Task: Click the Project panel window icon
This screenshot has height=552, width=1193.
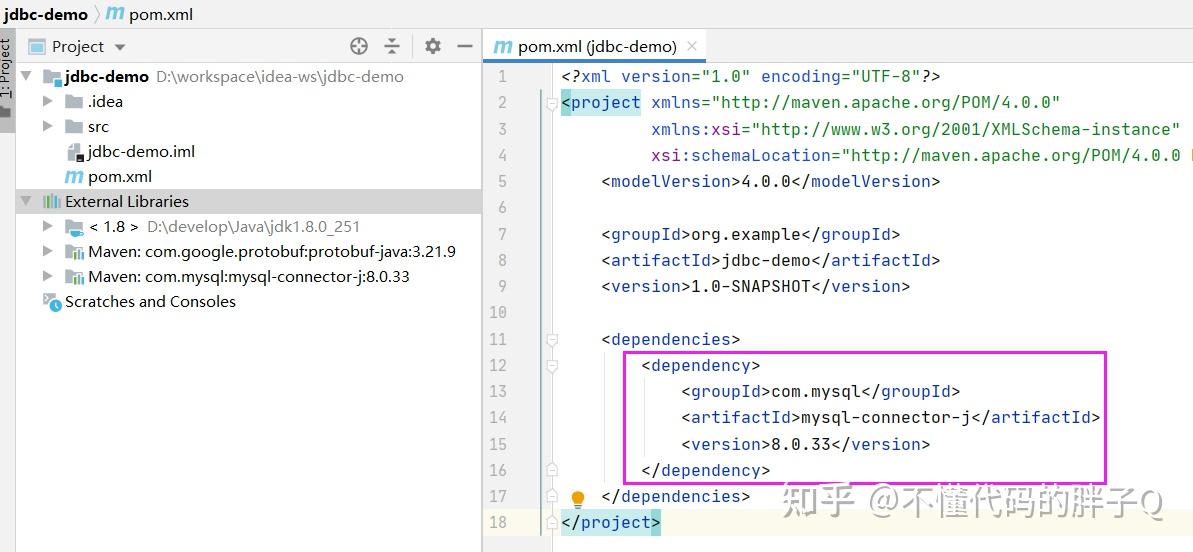Action: point(37,46)
